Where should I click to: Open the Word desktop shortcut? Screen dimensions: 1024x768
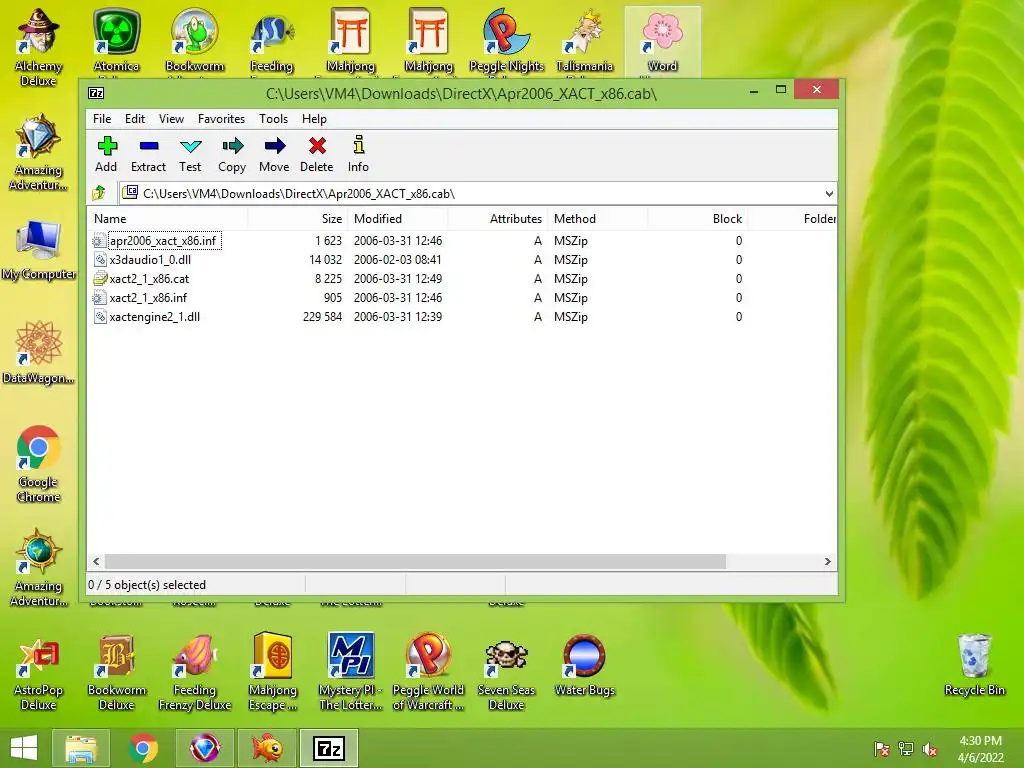click(662, 40)
